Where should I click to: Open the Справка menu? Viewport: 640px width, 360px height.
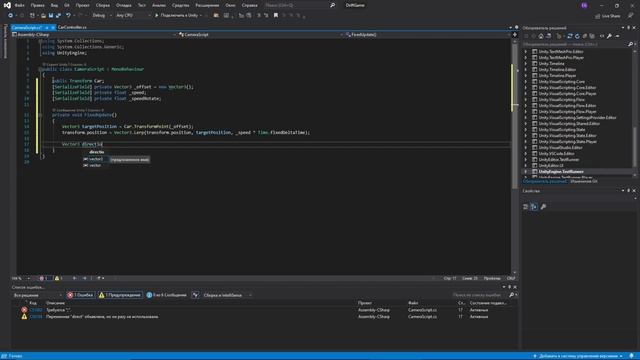tap(250, 5)
